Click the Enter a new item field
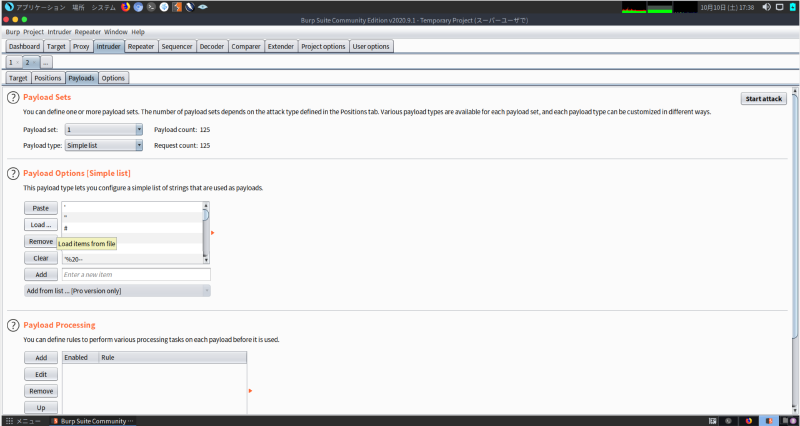This screenshot has width=800, height=426. 135,274
